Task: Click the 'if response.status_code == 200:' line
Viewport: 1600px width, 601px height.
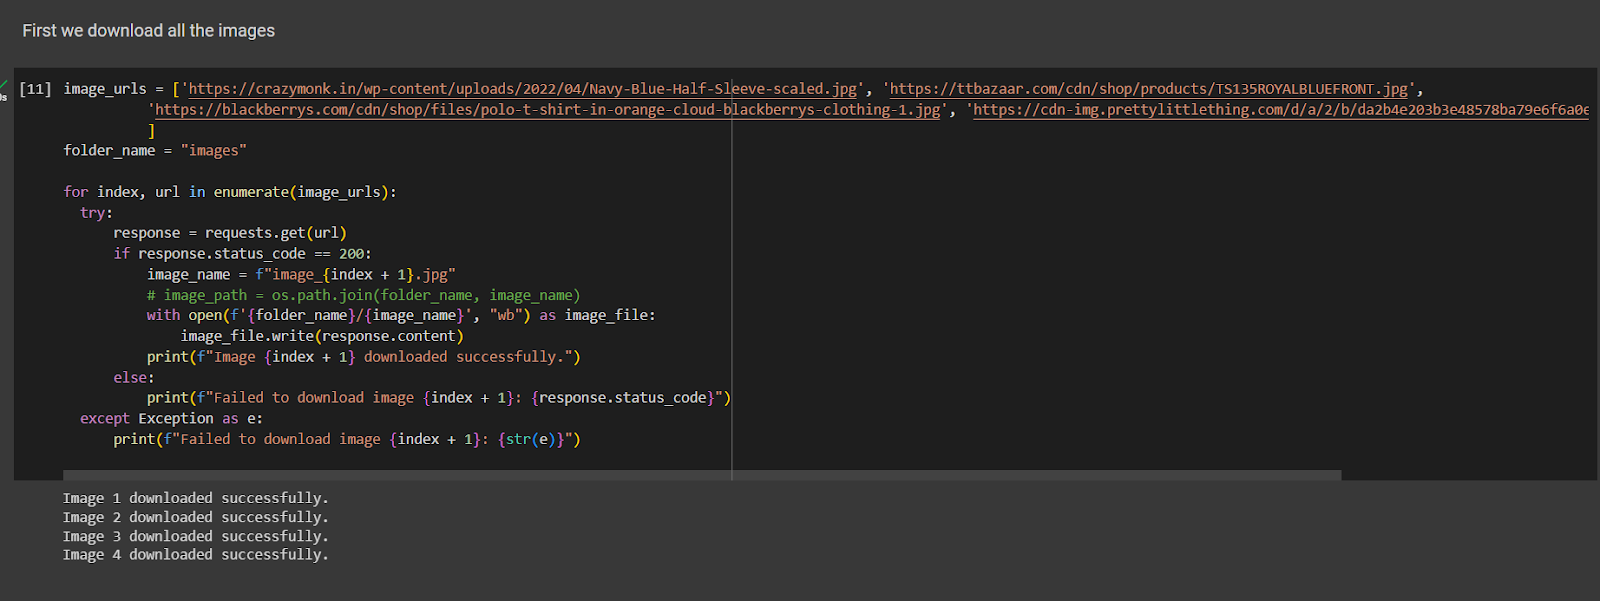Action: [x=242, y=254]
